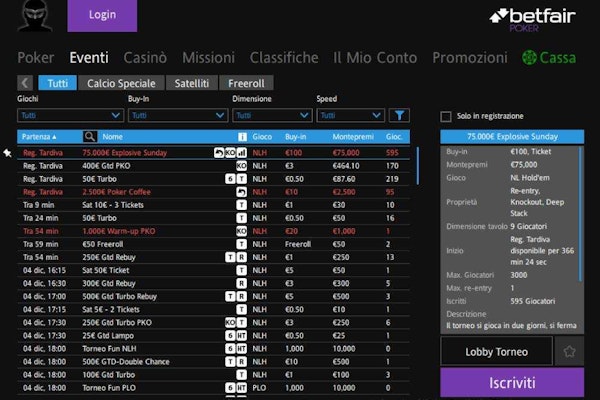Image resolution: width=600 pixels, height=400 pixels.
Task: Select the Sat 5€ - 2 Tickets row
Action: [214, 309]
